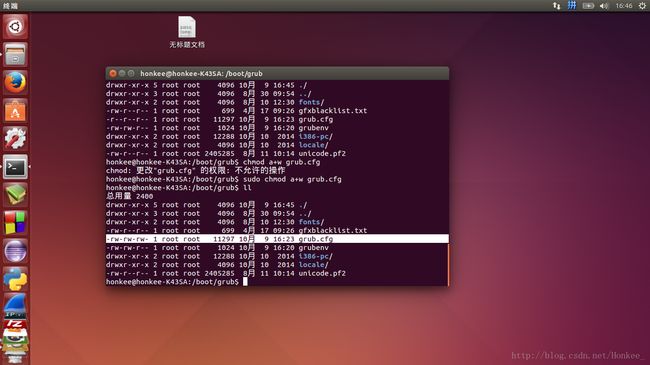The height and width of the screenshot is (365, 650).
Task: Launch the Python icon in dock
Action: (15, 279)
